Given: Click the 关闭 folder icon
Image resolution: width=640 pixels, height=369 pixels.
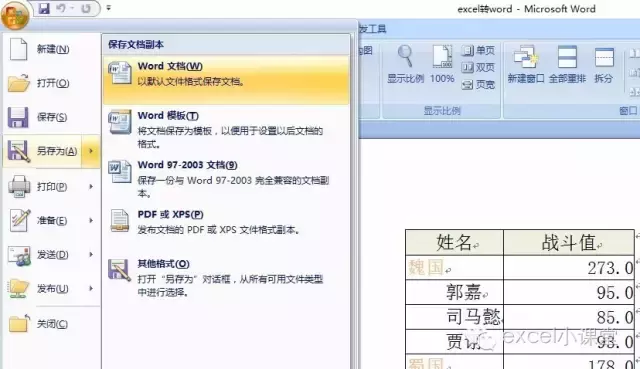Looking at the screenshot, I should point(19,324).
